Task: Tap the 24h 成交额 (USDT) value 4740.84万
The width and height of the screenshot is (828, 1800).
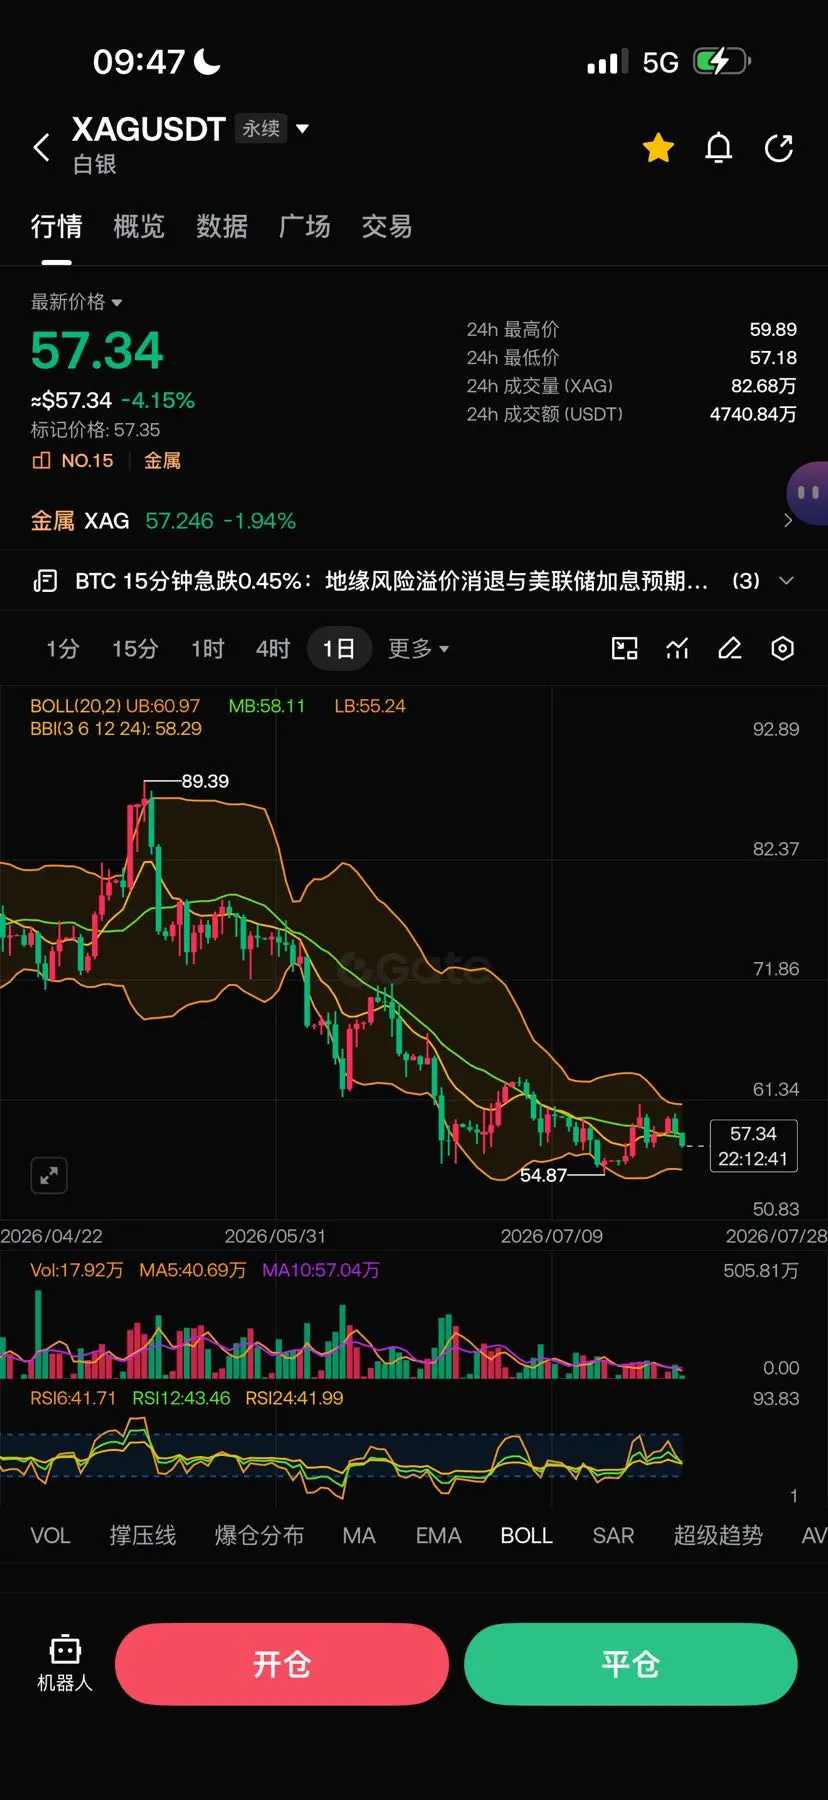Action: pos(753,414)
